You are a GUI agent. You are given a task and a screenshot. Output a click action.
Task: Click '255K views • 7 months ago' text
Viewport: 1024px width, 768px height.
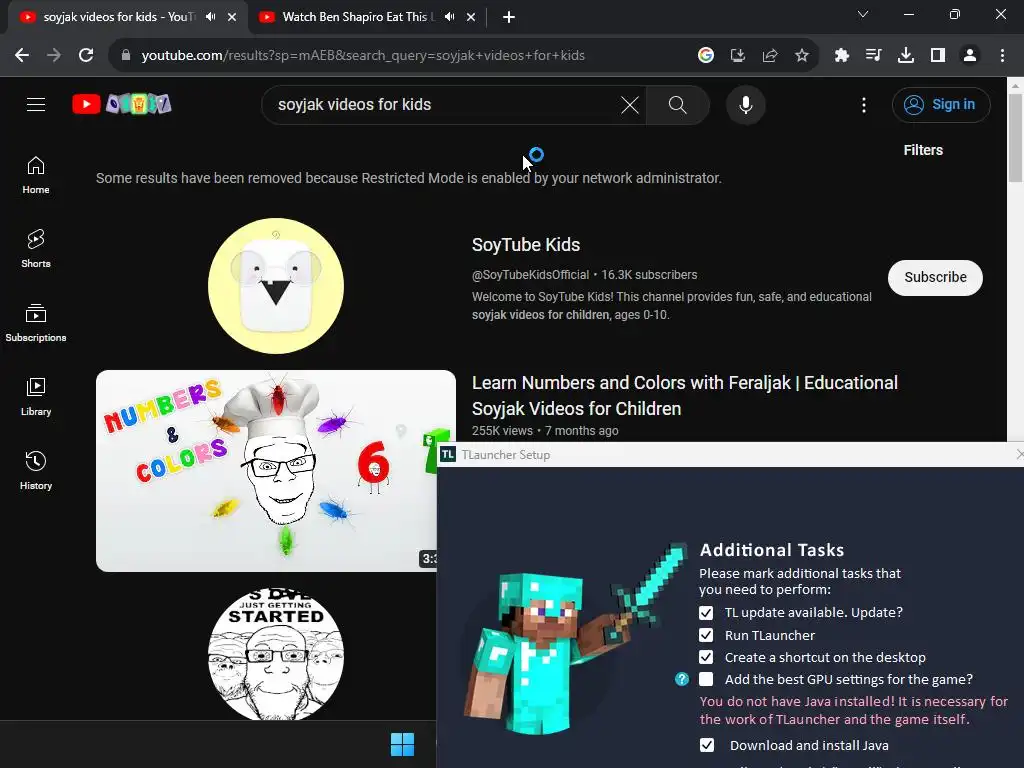pyautogui.click(x=545, y=431)
